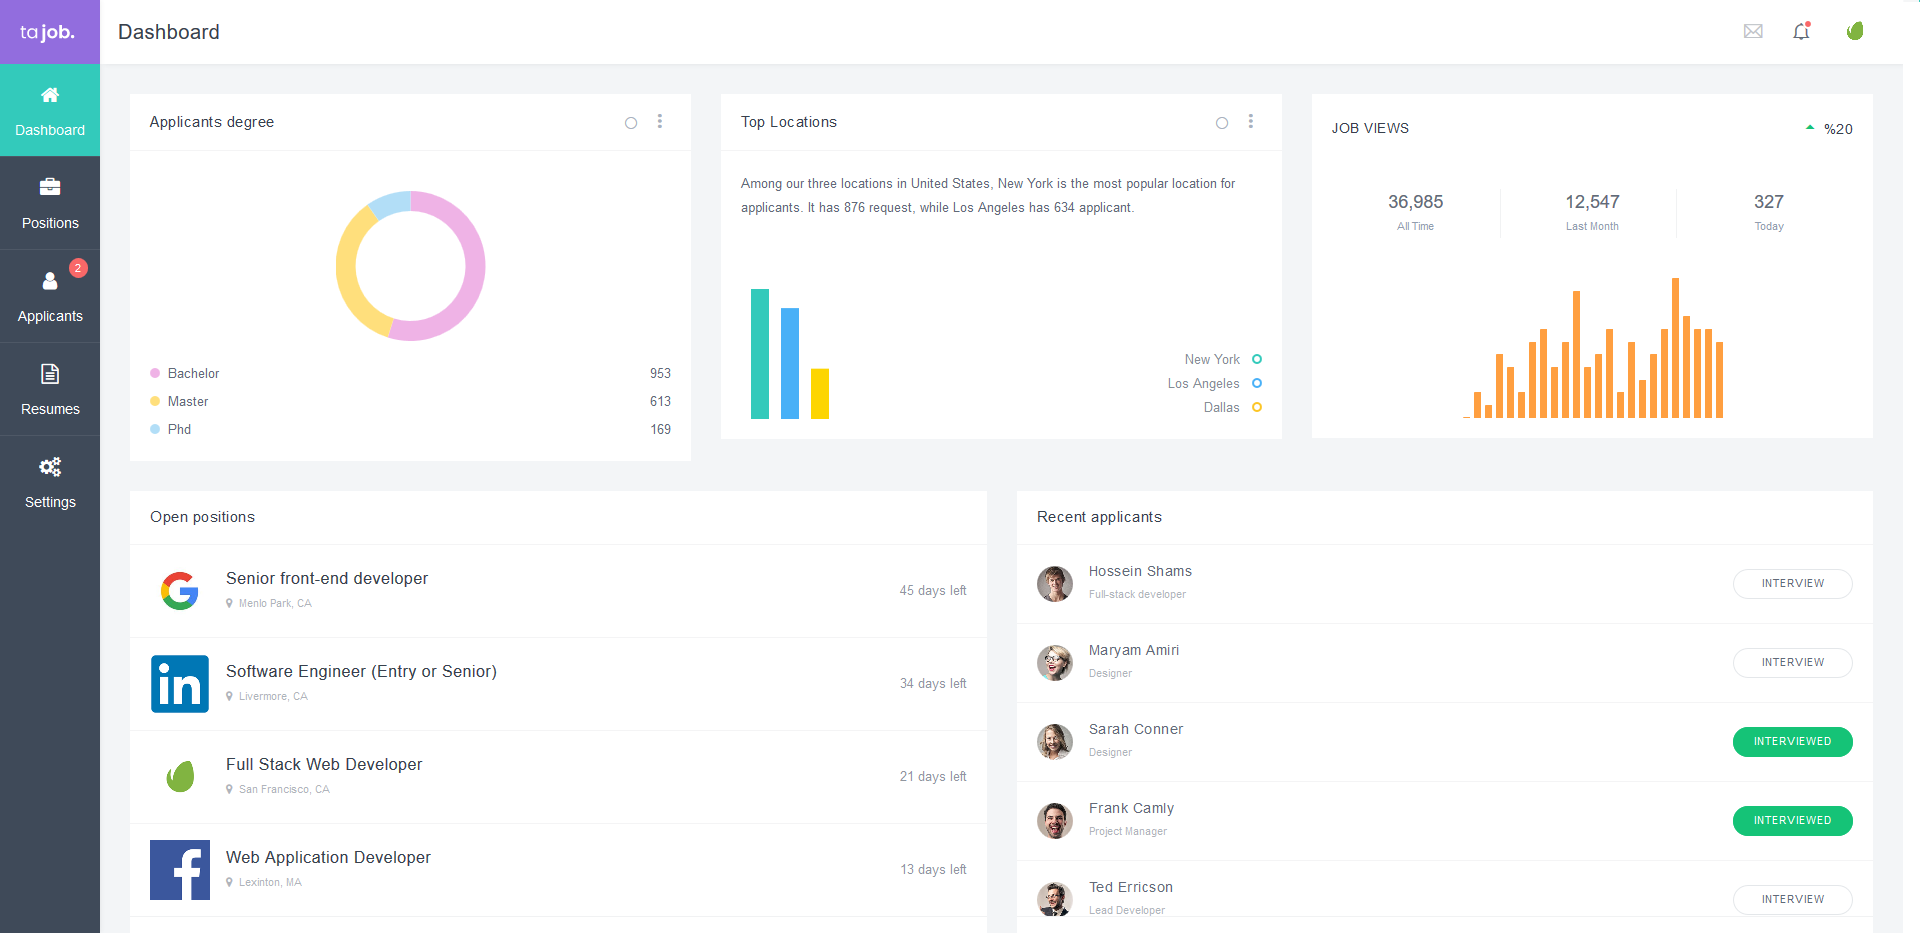Click the Facebook logo for Web Application Developer
This screenshot has width=1920, height=933.
click(x=180, y=870)
